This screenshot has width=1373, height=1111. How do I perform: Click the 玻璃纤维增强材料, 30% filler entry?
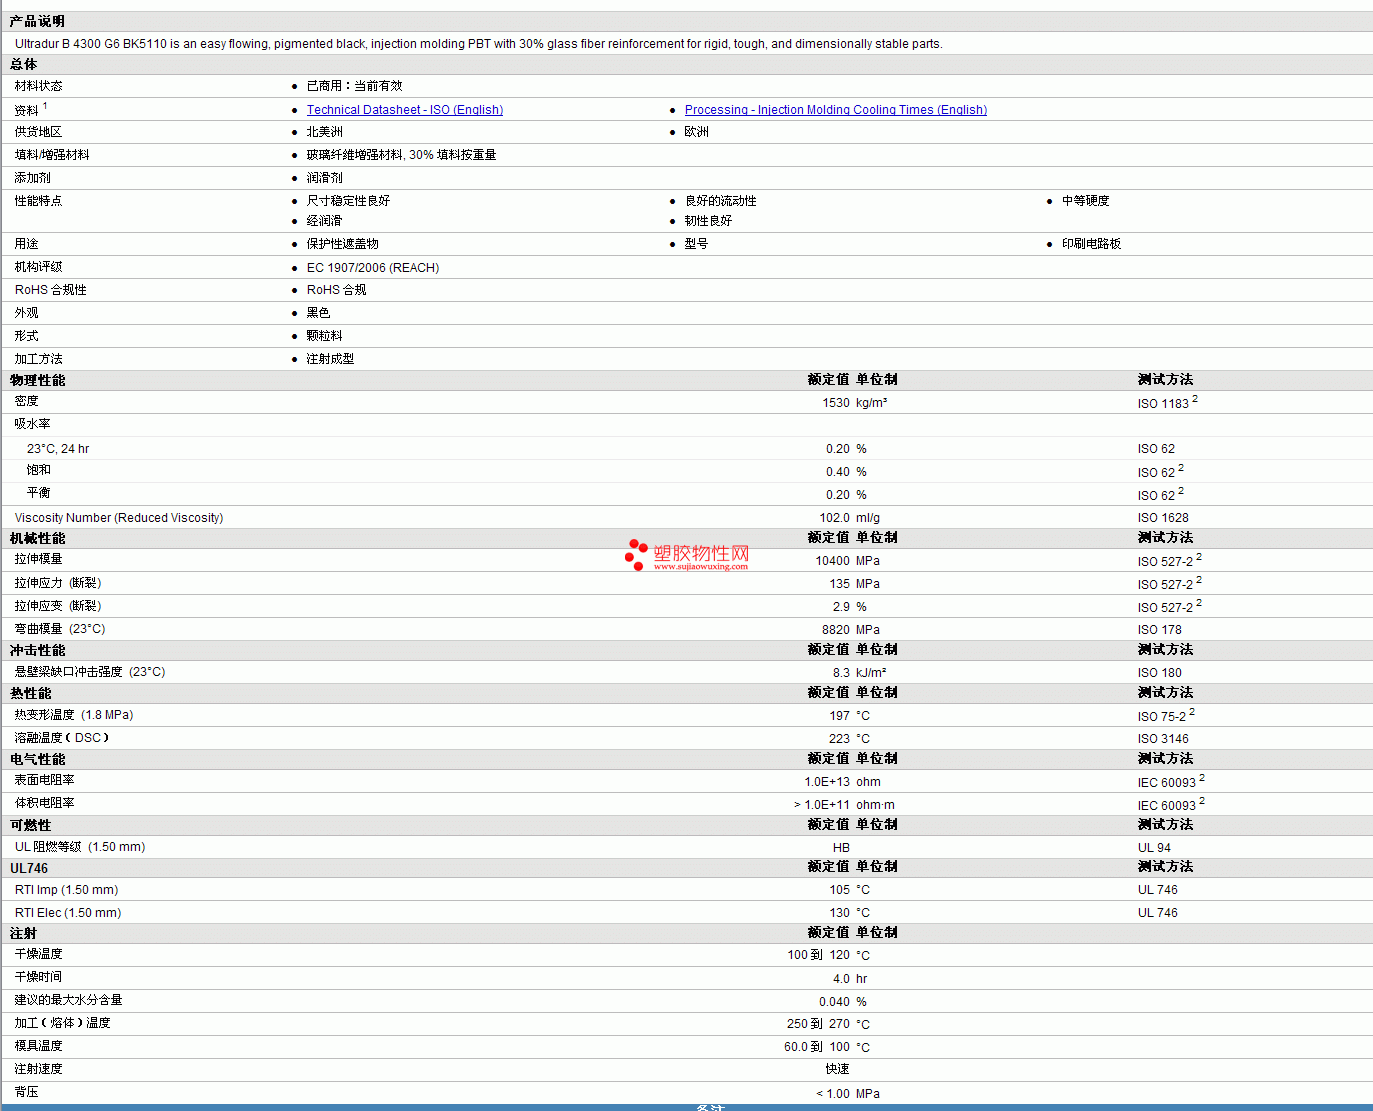[x=402, y=155]
